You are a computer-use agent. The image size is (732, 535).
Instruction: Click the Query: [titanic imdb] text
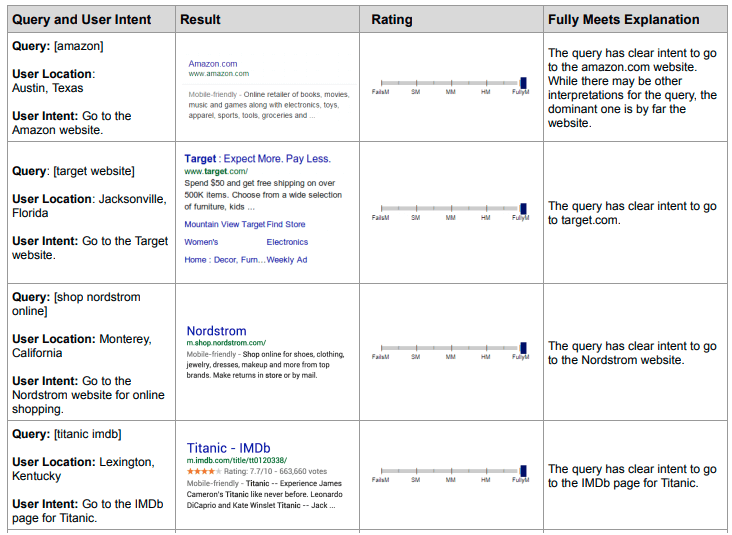click(67, 434)
